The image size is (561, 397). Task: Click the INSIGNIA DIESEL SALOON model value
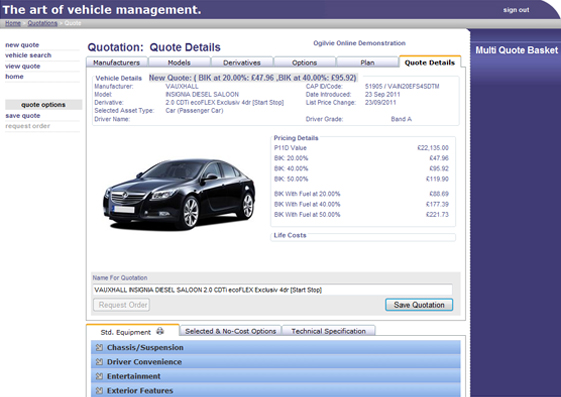click(202, 94)
